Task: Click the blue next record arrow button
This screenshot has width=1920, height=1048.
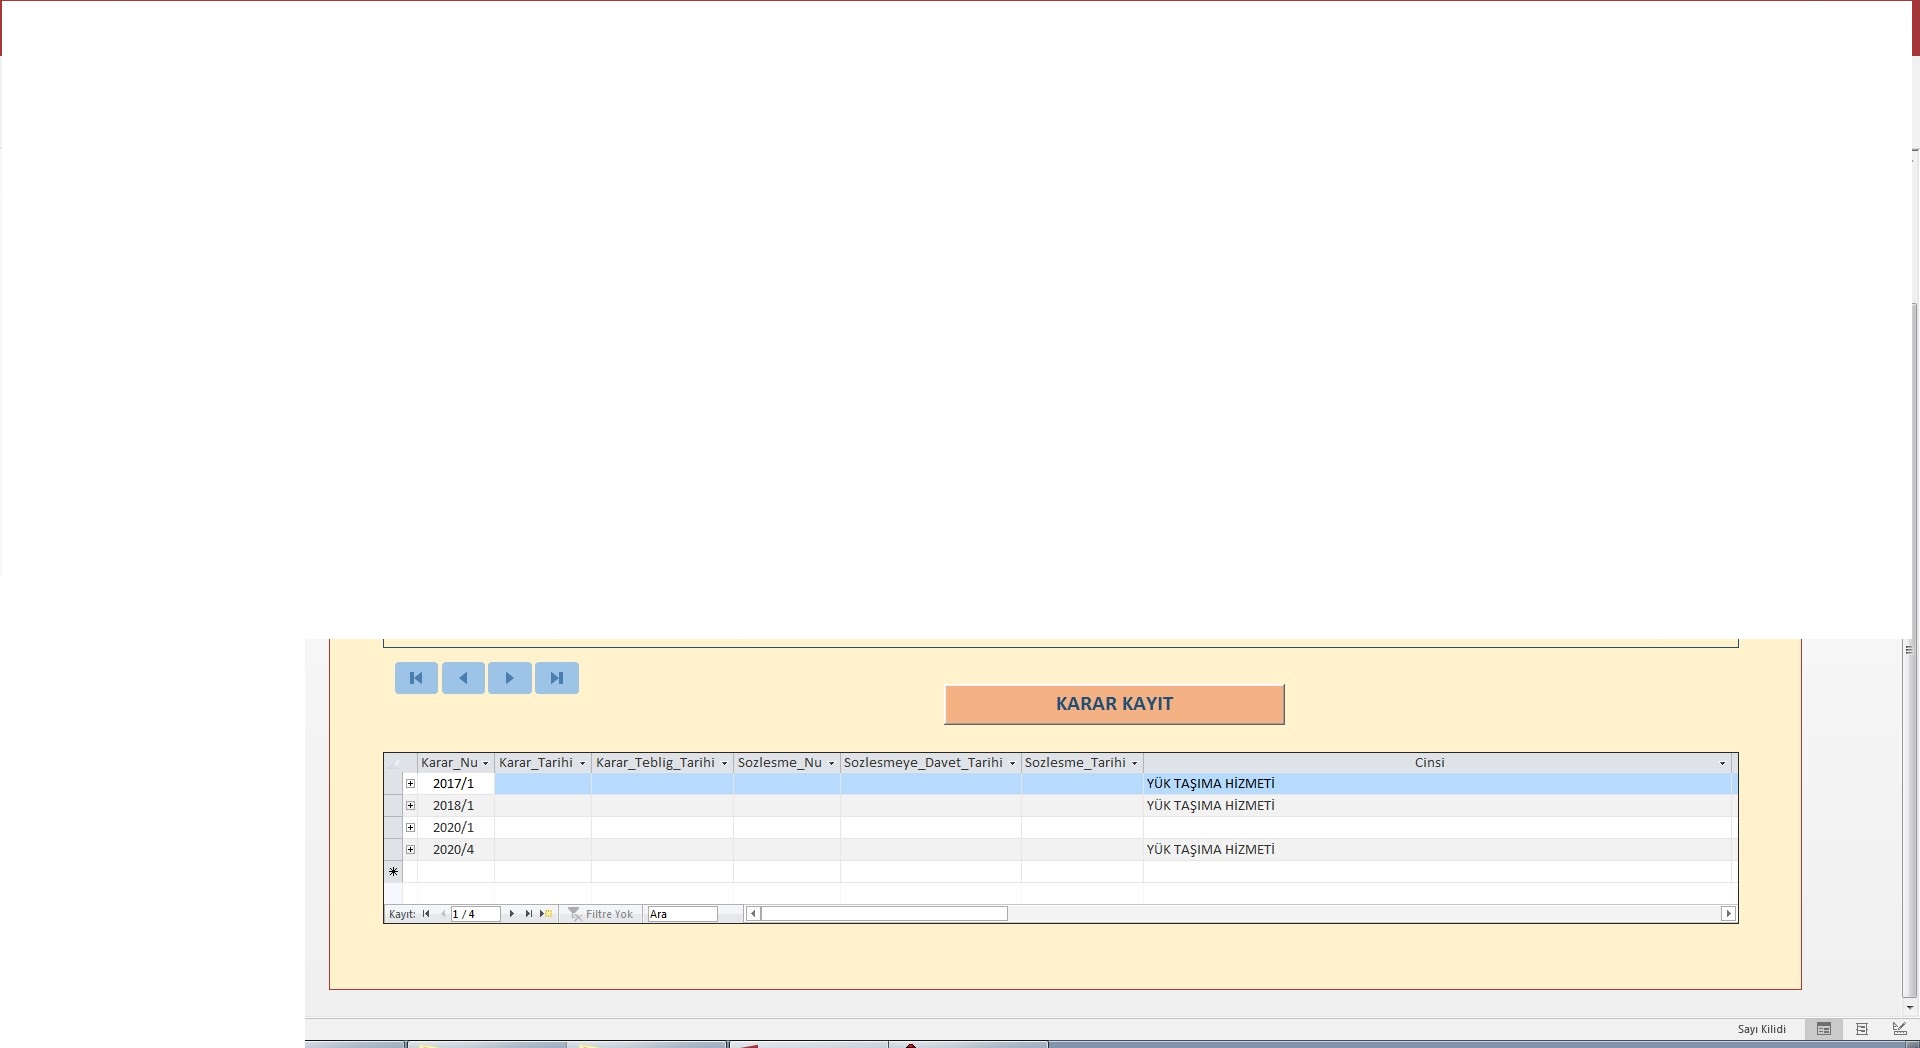Action: (x=509, y=678)
